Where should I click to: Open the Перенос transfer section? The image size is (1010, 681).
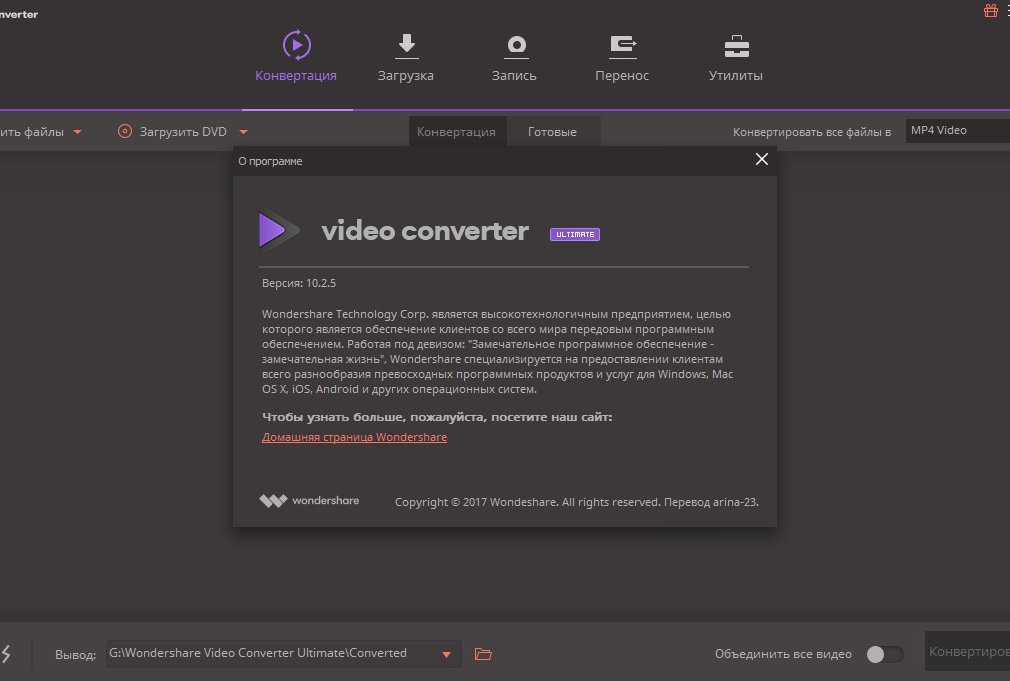622,57
